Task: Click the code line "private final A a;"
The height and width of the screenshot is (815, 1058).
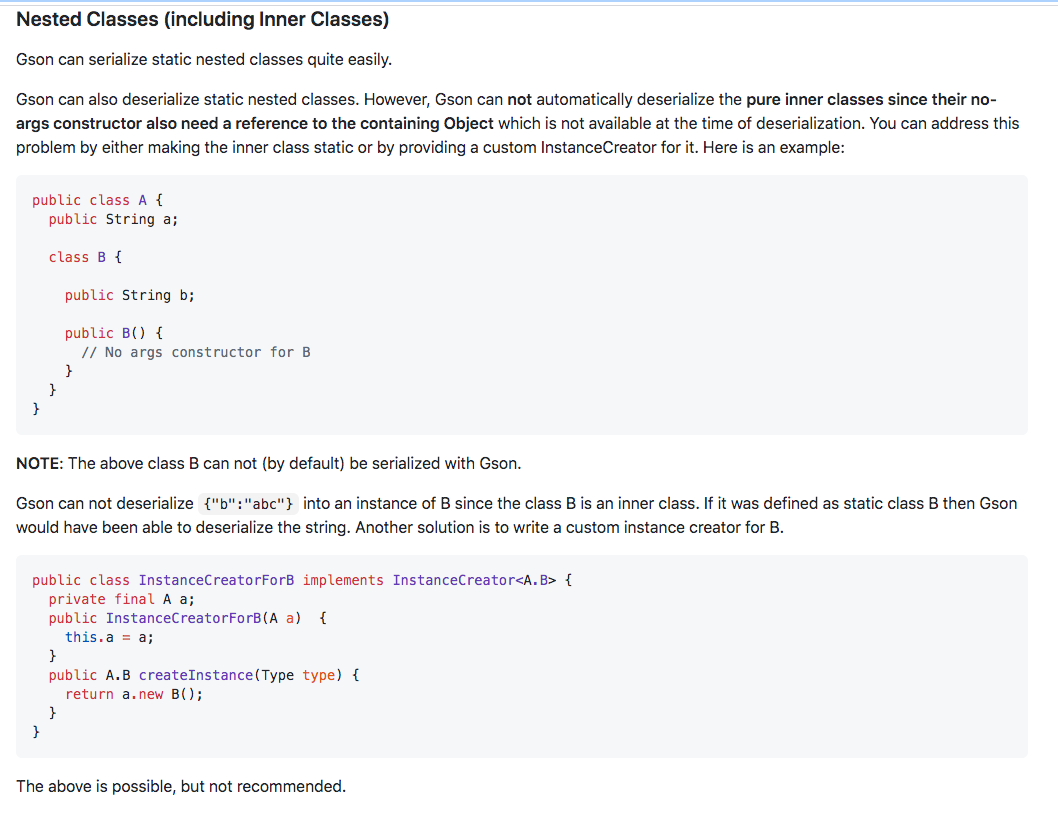Action: coord(121,599)
